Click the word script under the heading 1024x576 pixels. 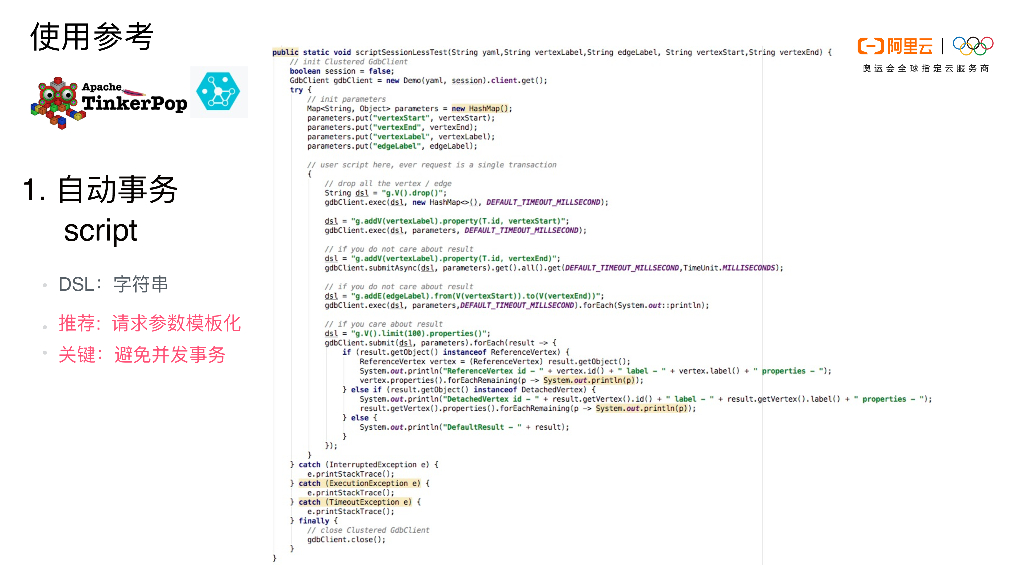click(x=101, y=231)
